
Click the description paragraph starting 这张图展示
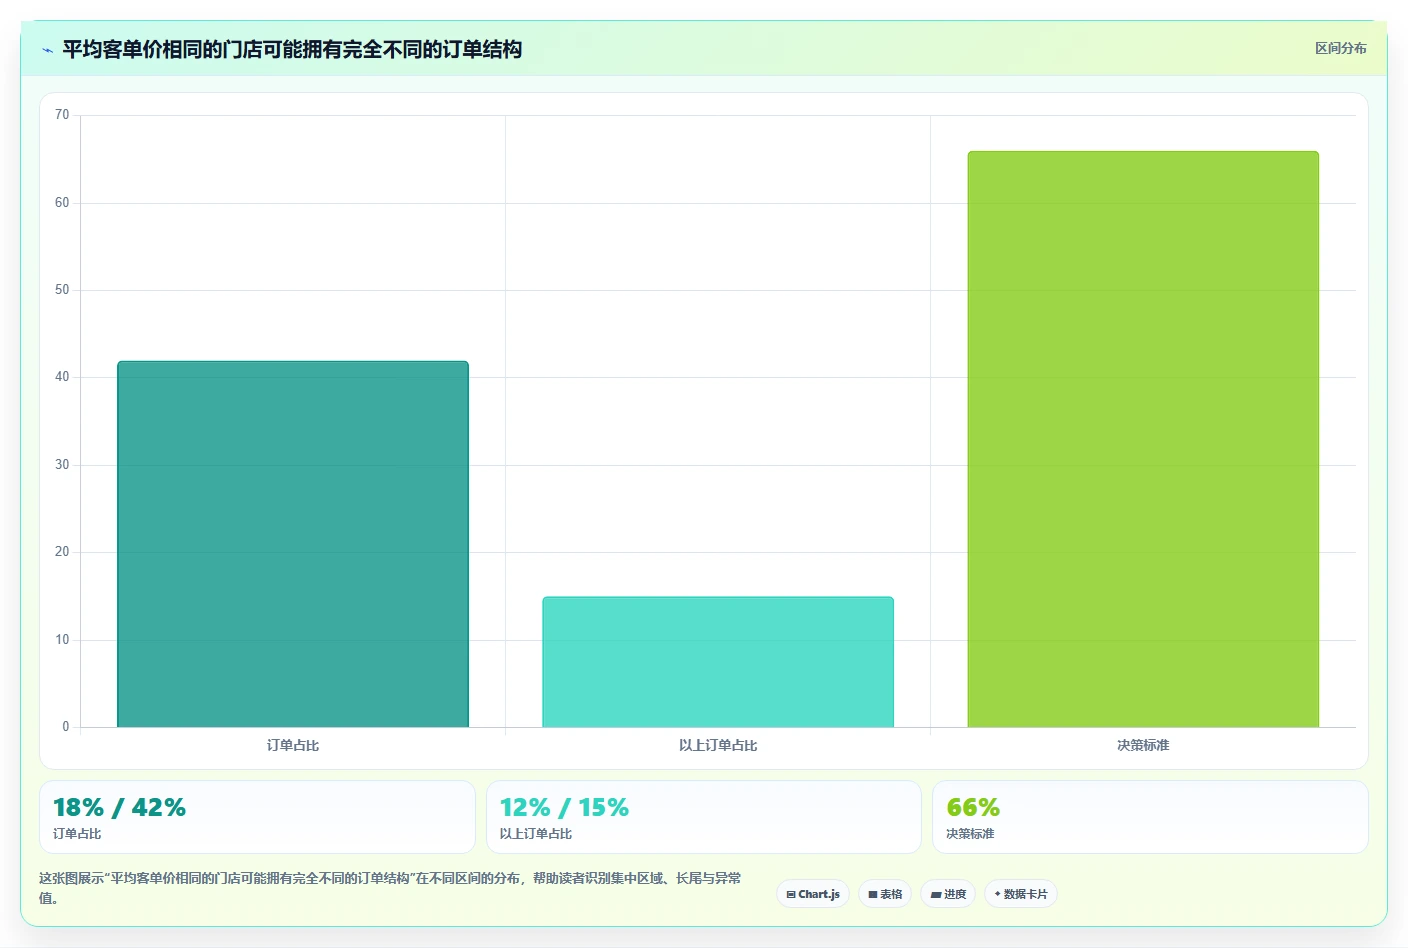[x=390, y=888]
